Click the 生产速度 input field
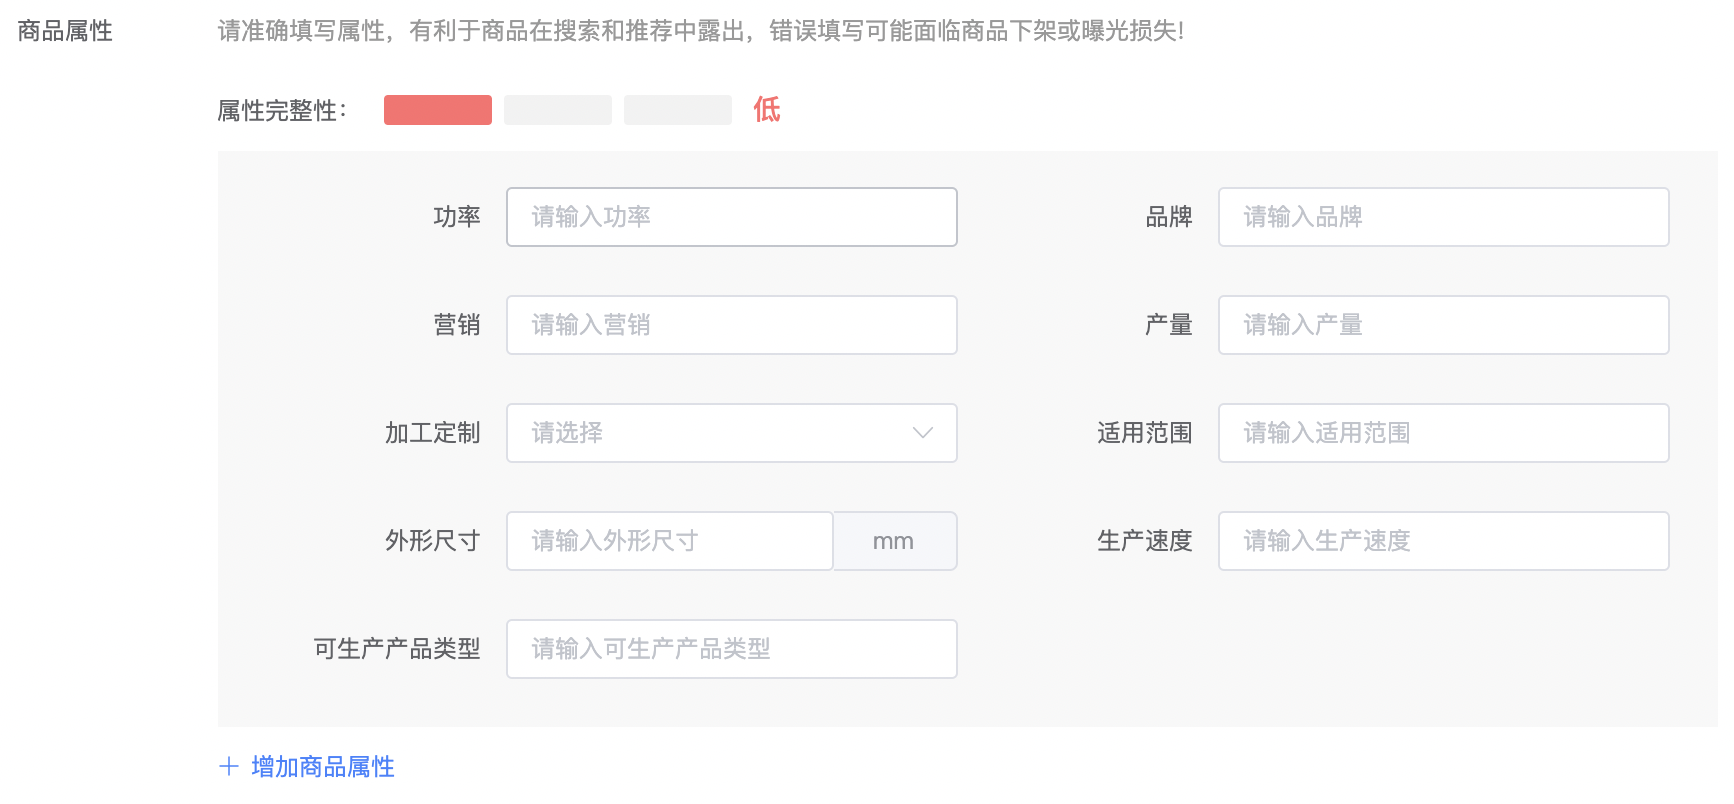 coord(1443,541)
